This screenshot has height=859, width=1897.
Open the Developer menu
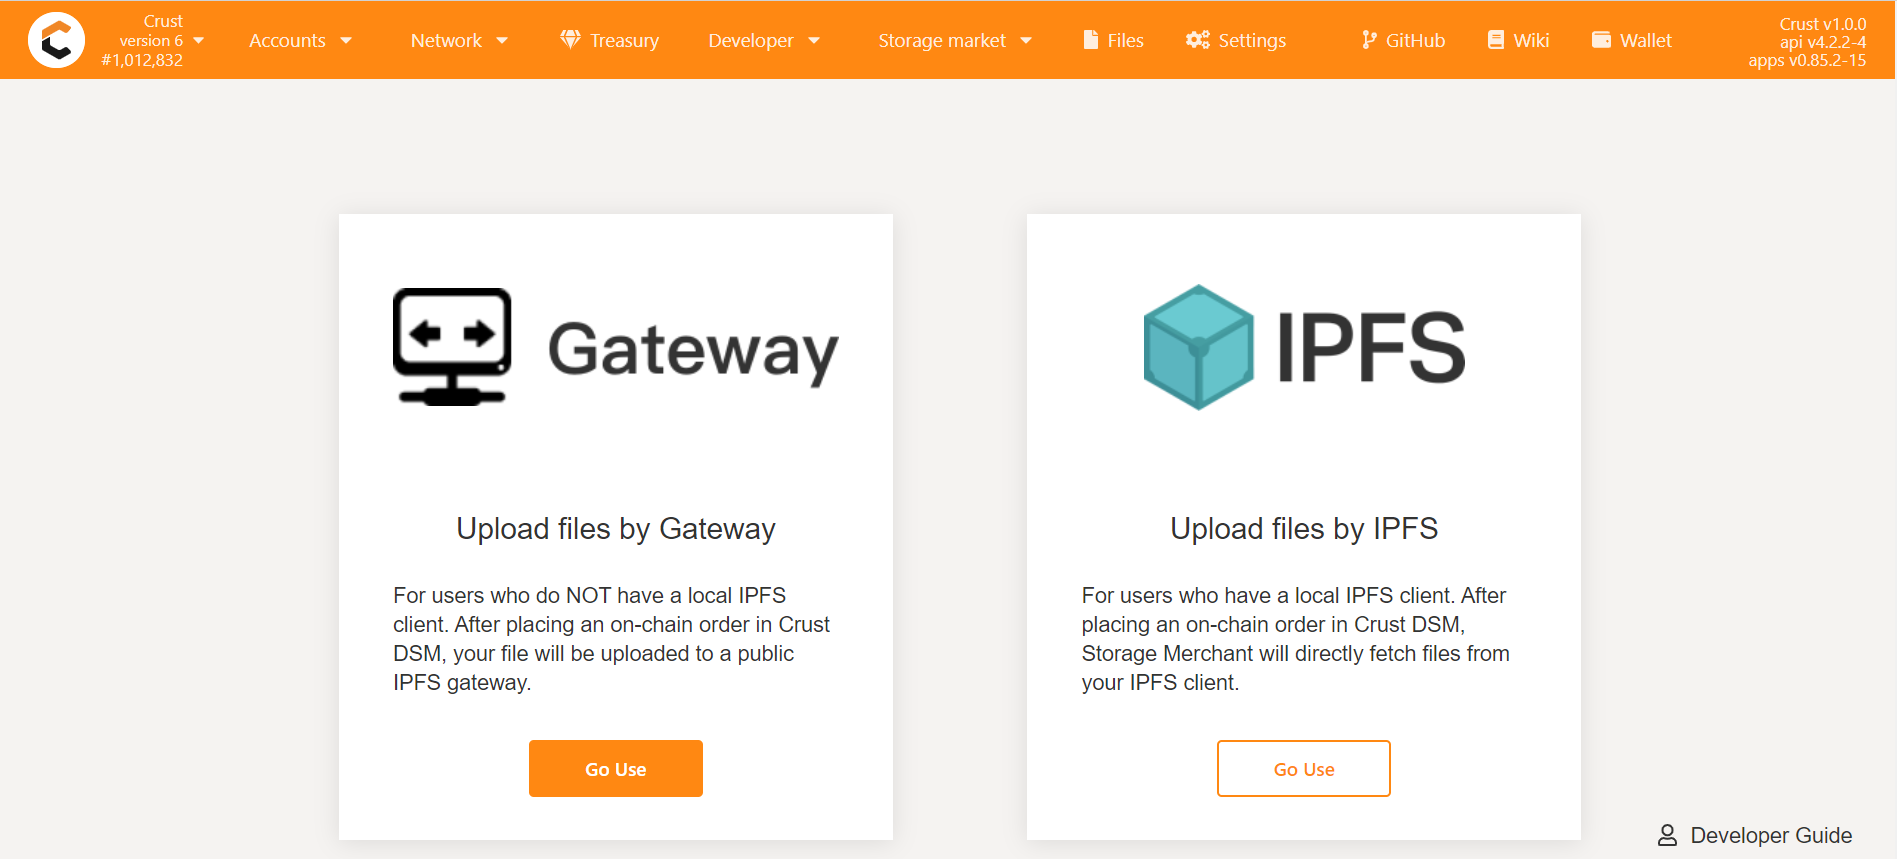click(764, 40)
